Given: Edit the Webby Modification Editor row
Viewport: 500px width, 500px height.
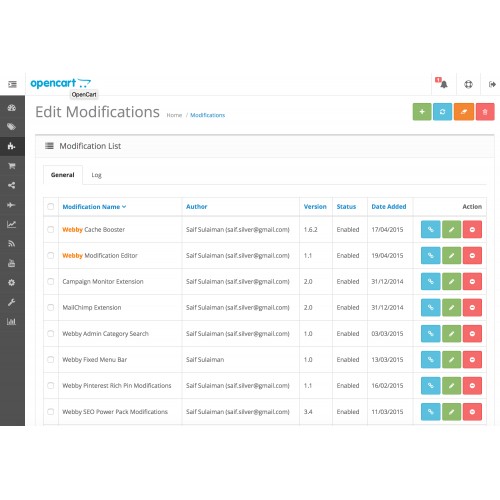Looking at the screenshot, I should click(x=451, y=255).
